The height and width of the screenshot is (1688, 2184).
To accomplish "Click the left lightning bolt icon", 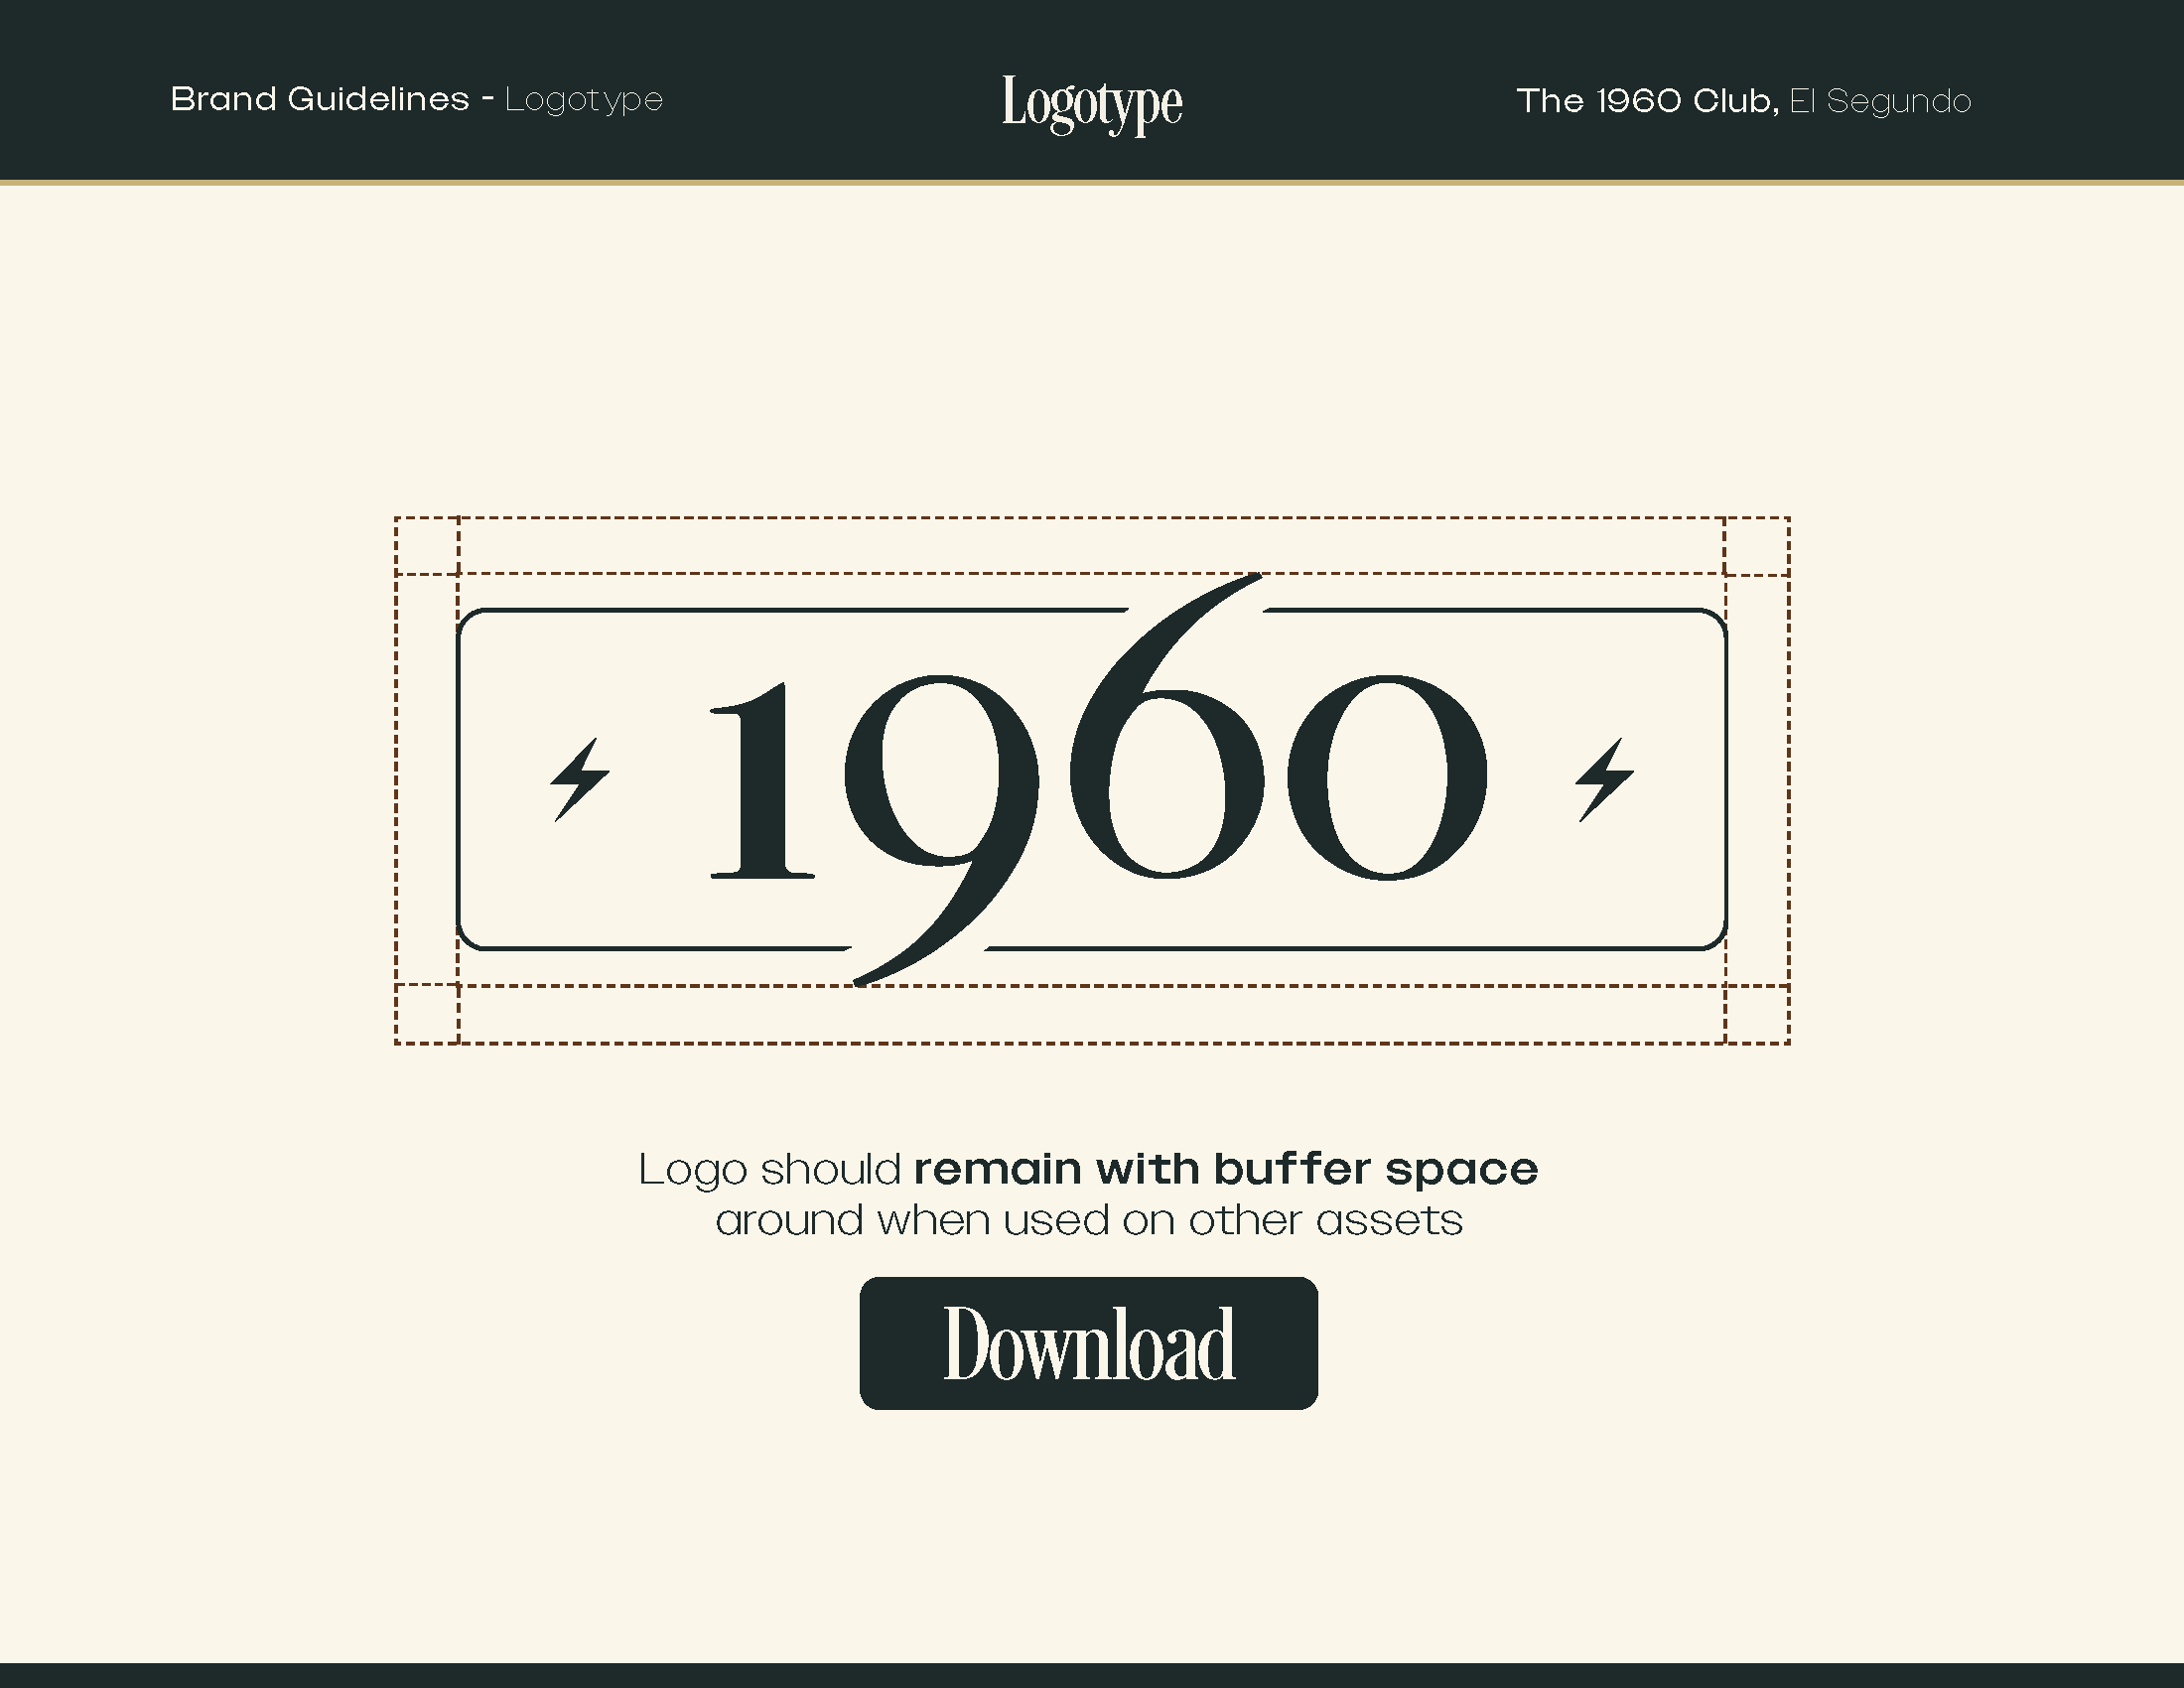I will coord(580,780).
